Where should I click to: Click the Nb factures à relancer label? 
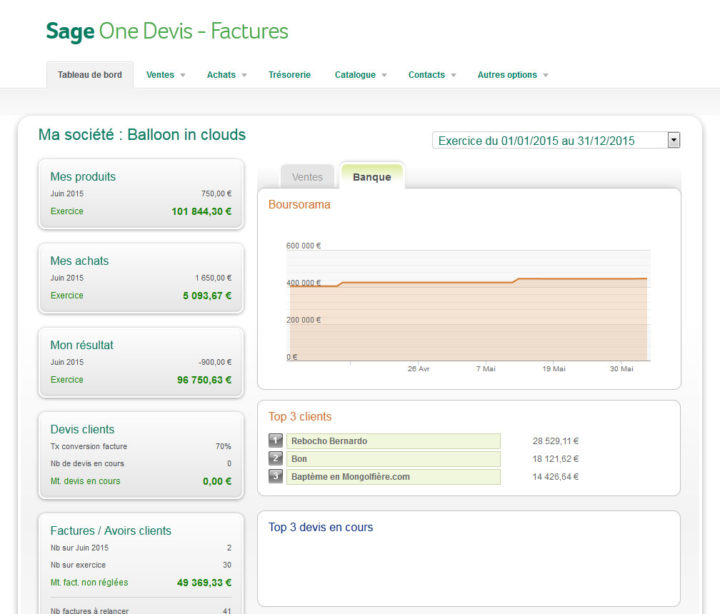point(90,611)
